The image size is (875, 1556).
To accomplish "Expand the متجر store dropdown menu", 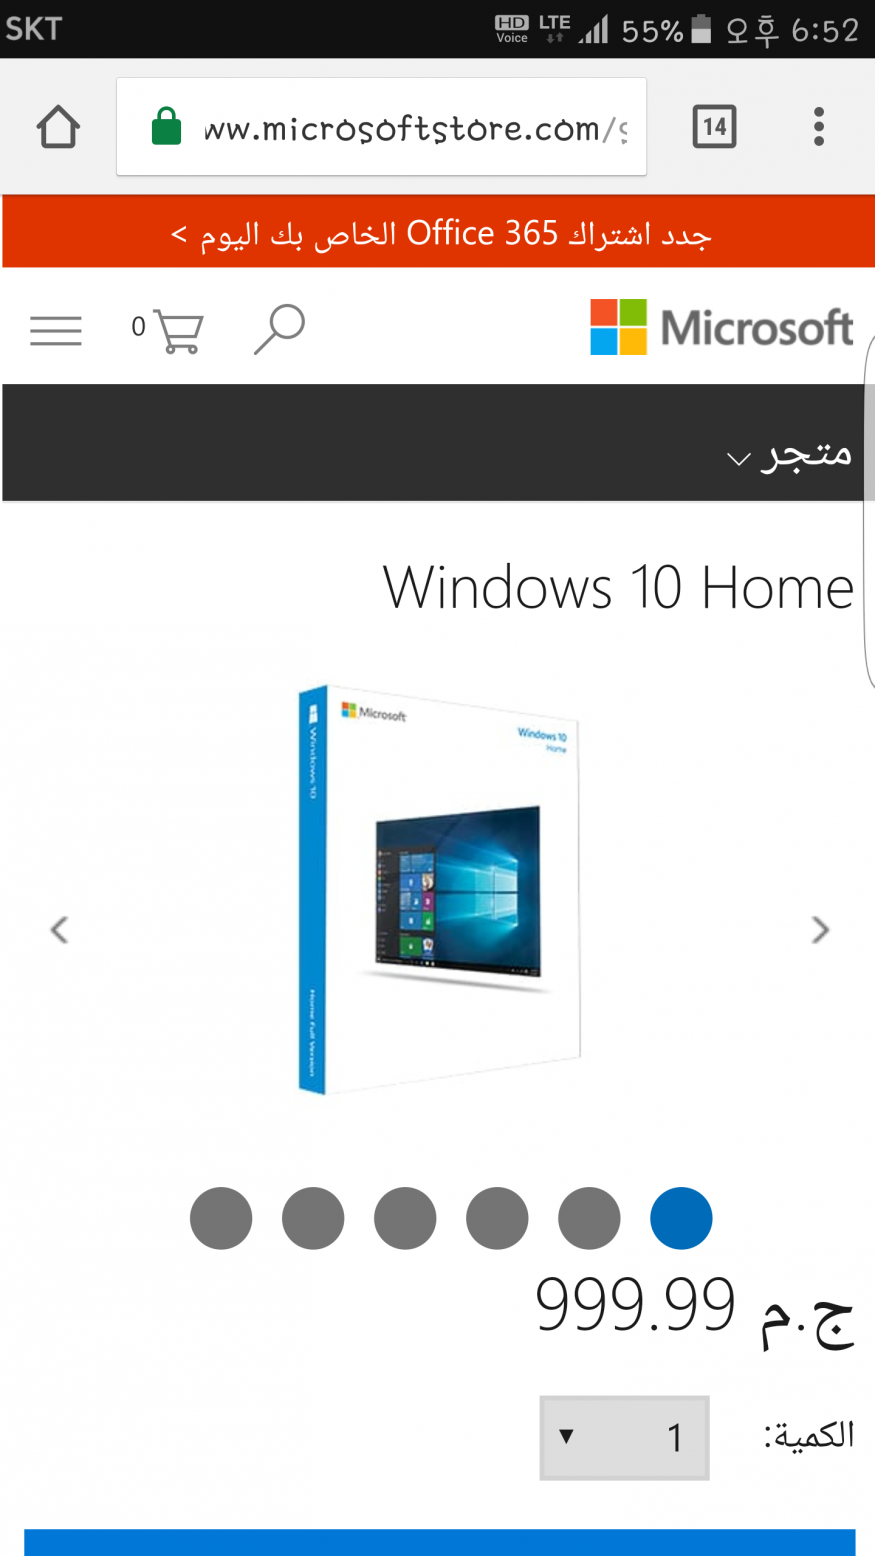I will point(788,454).
